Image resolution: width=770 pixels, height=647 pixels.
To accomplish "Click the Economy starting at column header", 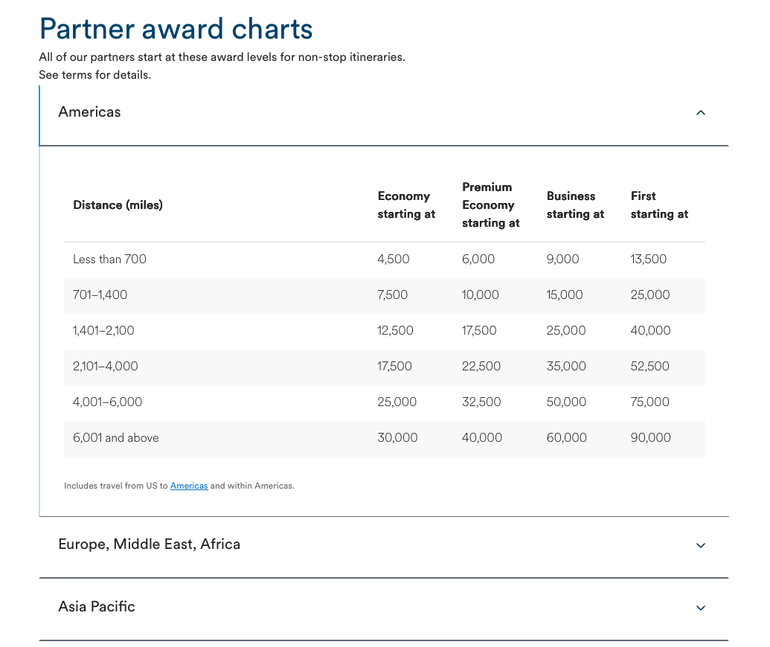I will 406,205.
